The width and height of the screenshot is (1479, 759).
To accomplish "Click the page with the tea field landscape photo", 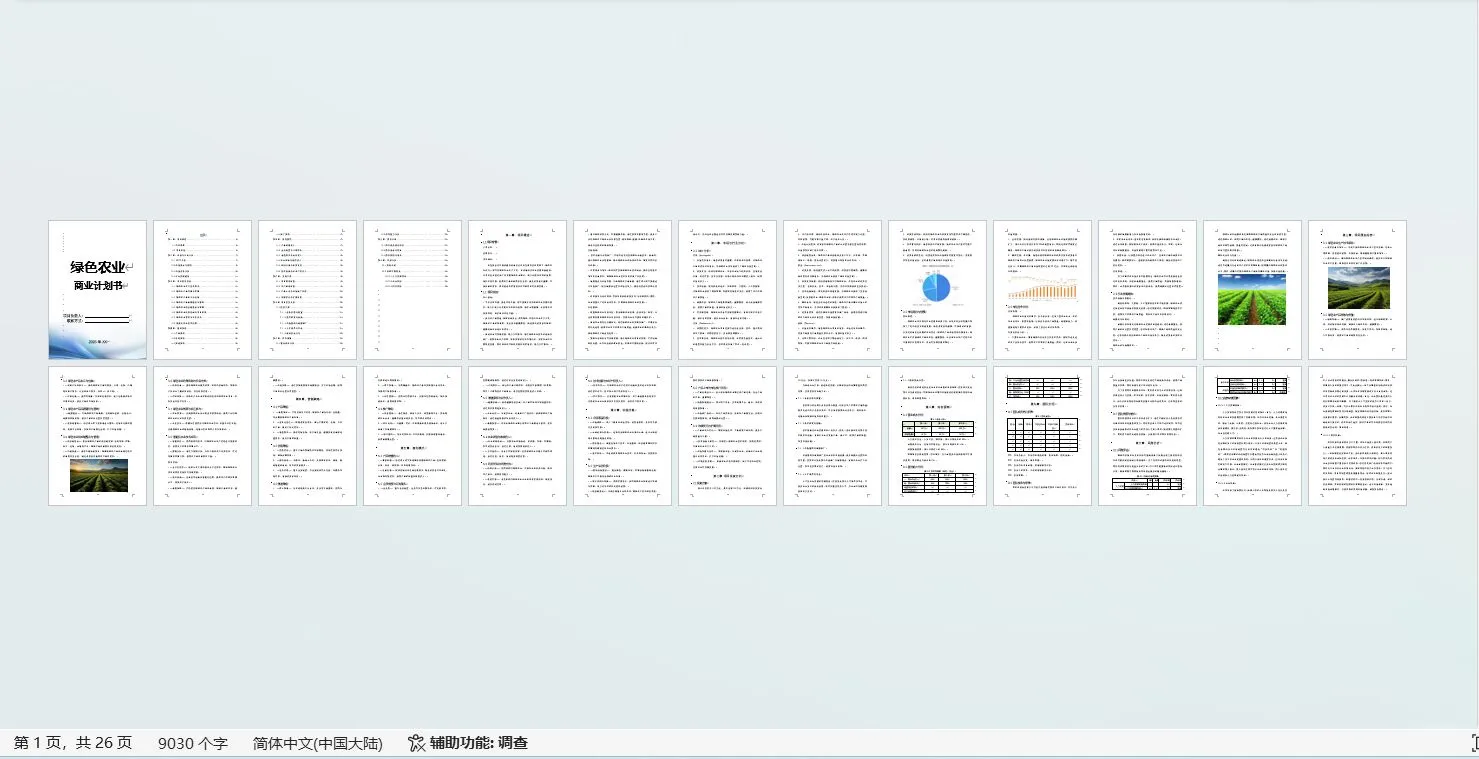I will point(1357,290).
